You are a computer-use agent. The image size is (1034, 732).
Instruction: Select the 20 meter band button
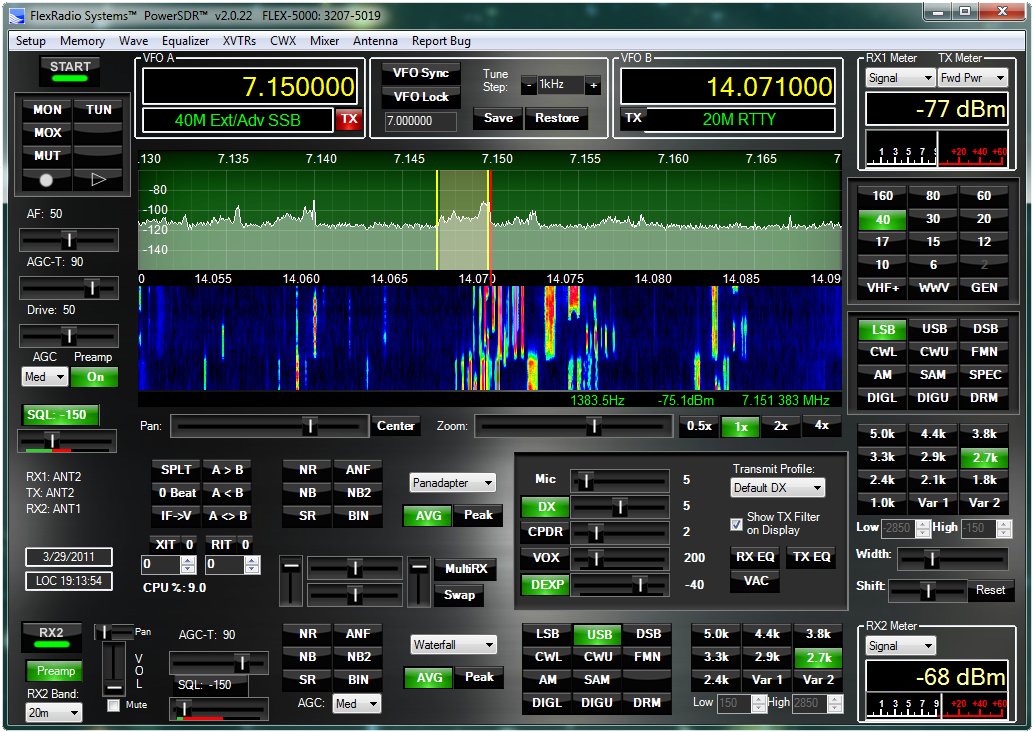point(984,219)
